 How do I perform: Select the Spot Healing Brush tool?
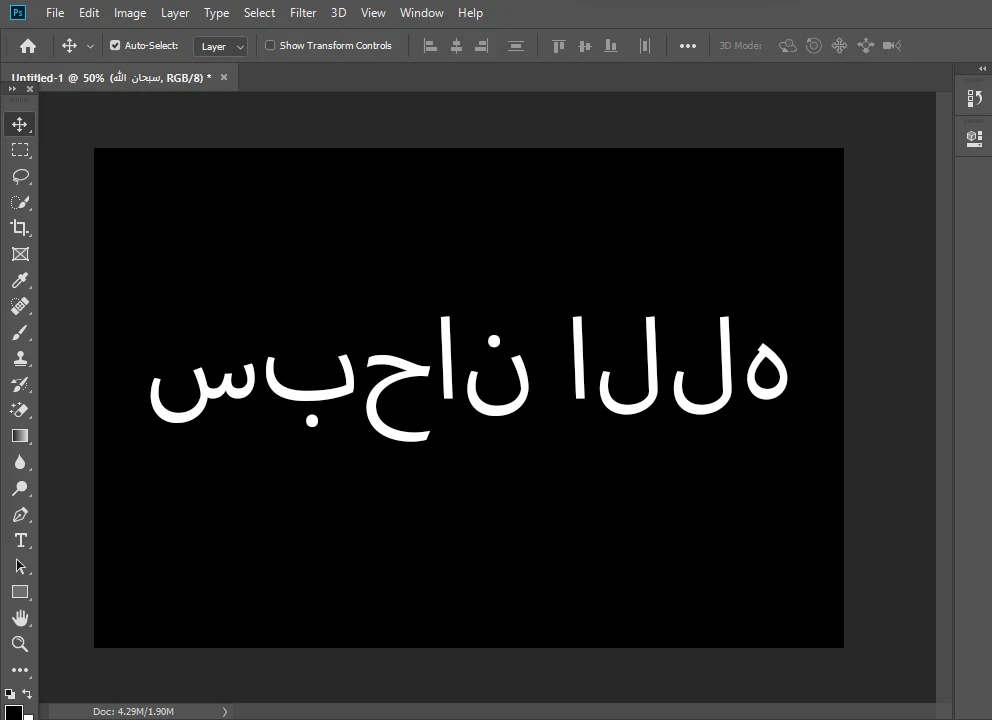point(20,306)
